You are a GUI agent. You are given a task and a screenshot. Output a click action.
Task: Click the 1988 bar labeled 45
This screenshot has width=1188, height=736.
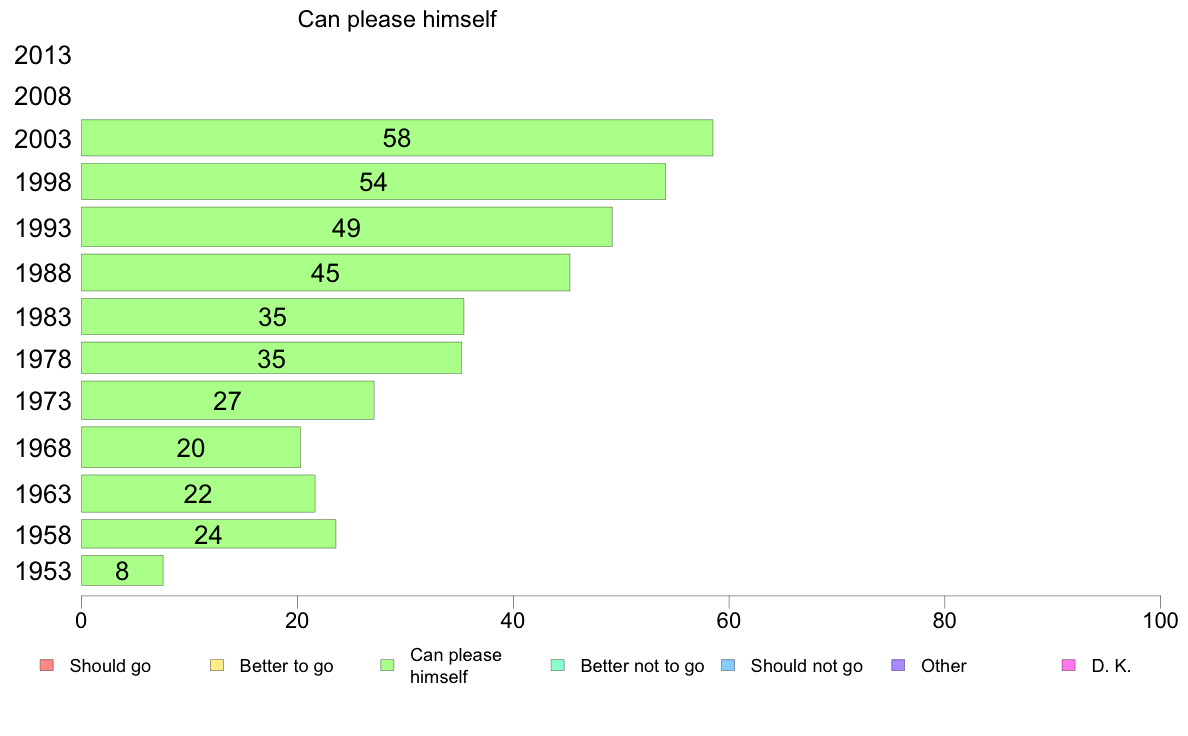(325, 273)
